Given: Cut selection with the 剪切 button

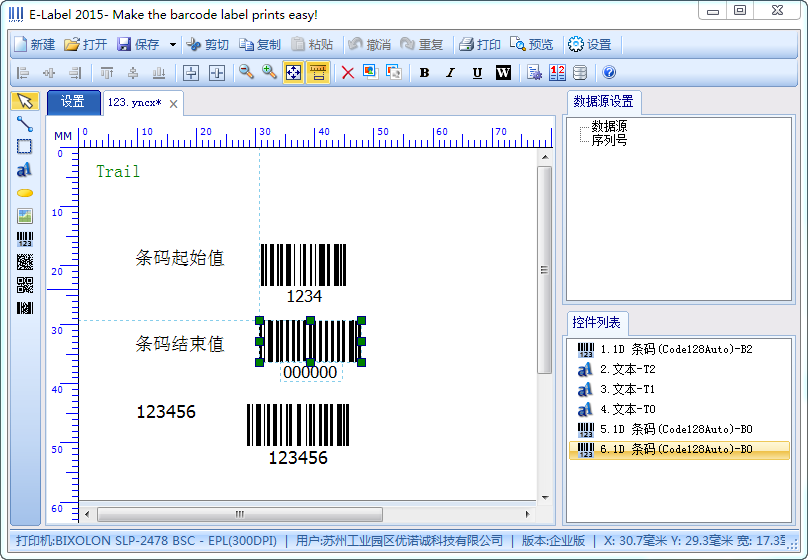Looking at the screenshot, I should click(207, 45).
